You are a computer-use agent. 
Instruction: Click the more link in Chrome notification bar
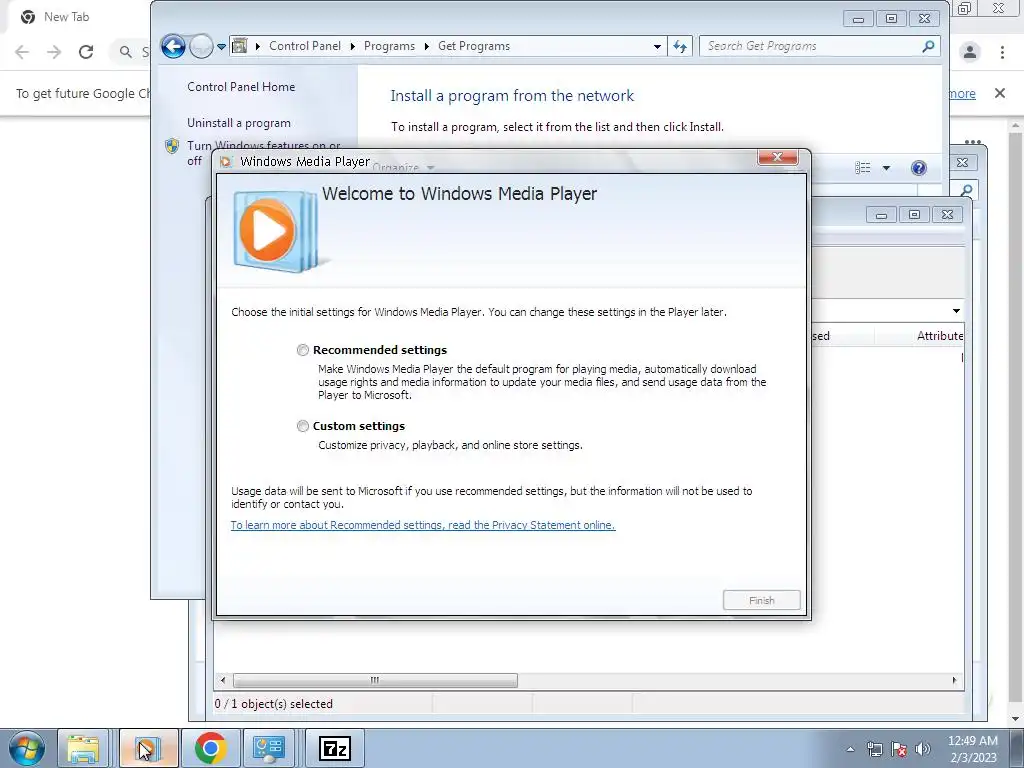coord(962,93)
